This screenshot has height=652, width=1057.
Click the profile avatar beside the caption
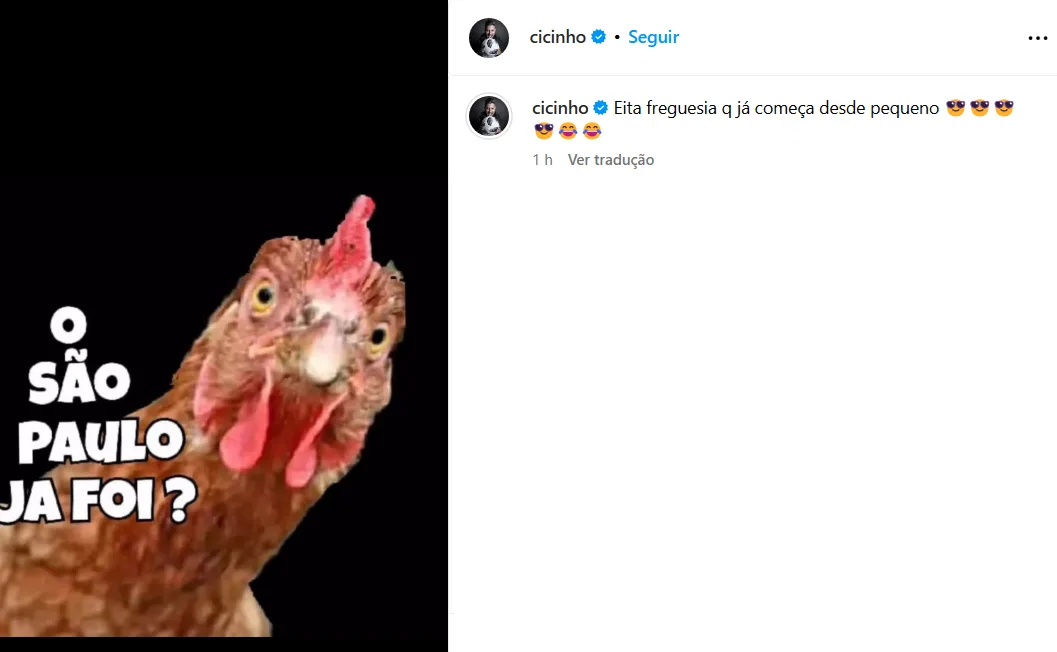tap(489, 117)
